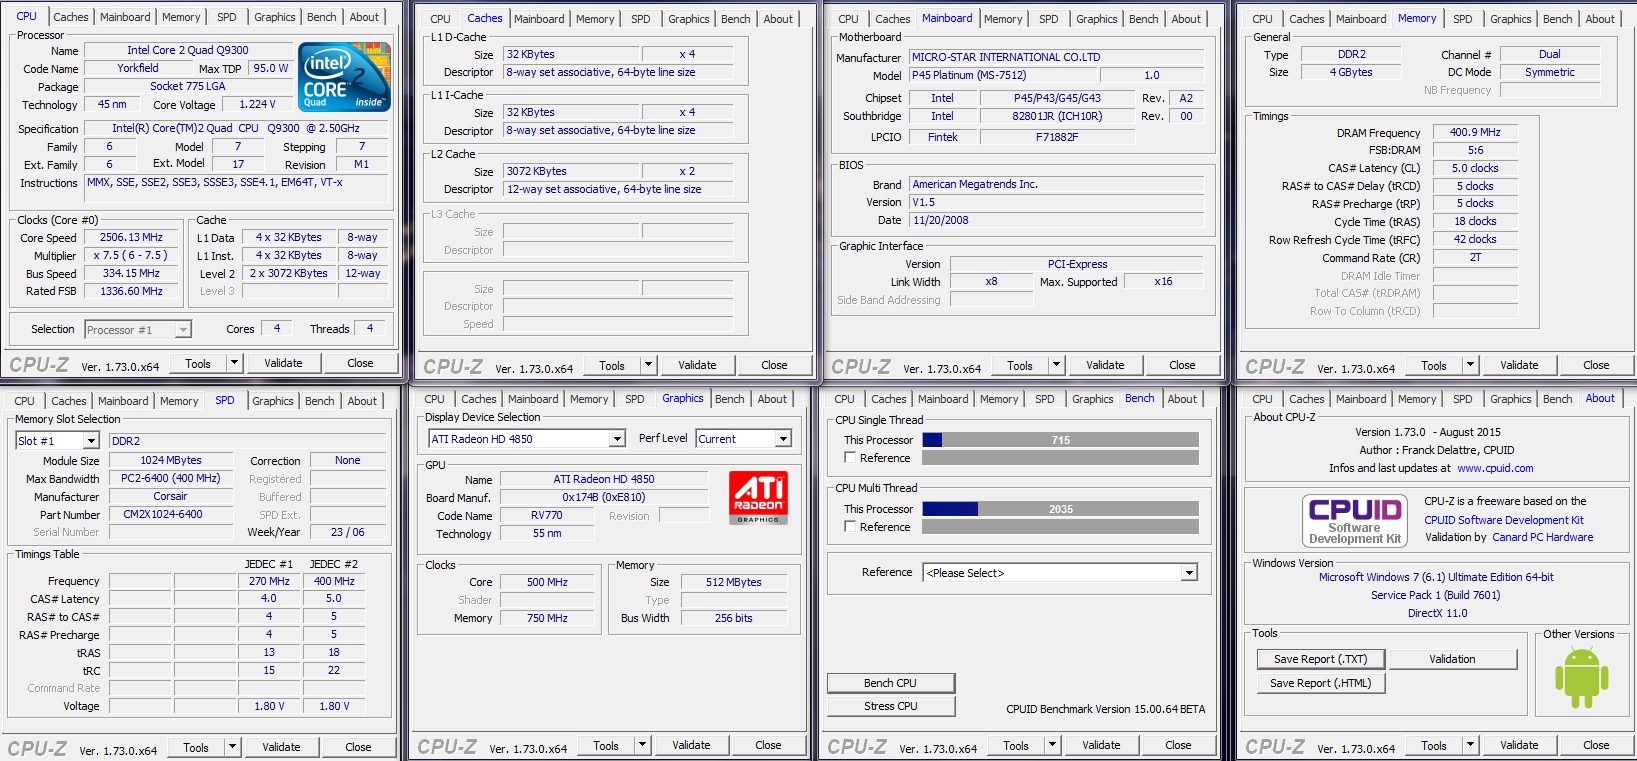Click the GPU Code Name value RV770

point(547,516)
